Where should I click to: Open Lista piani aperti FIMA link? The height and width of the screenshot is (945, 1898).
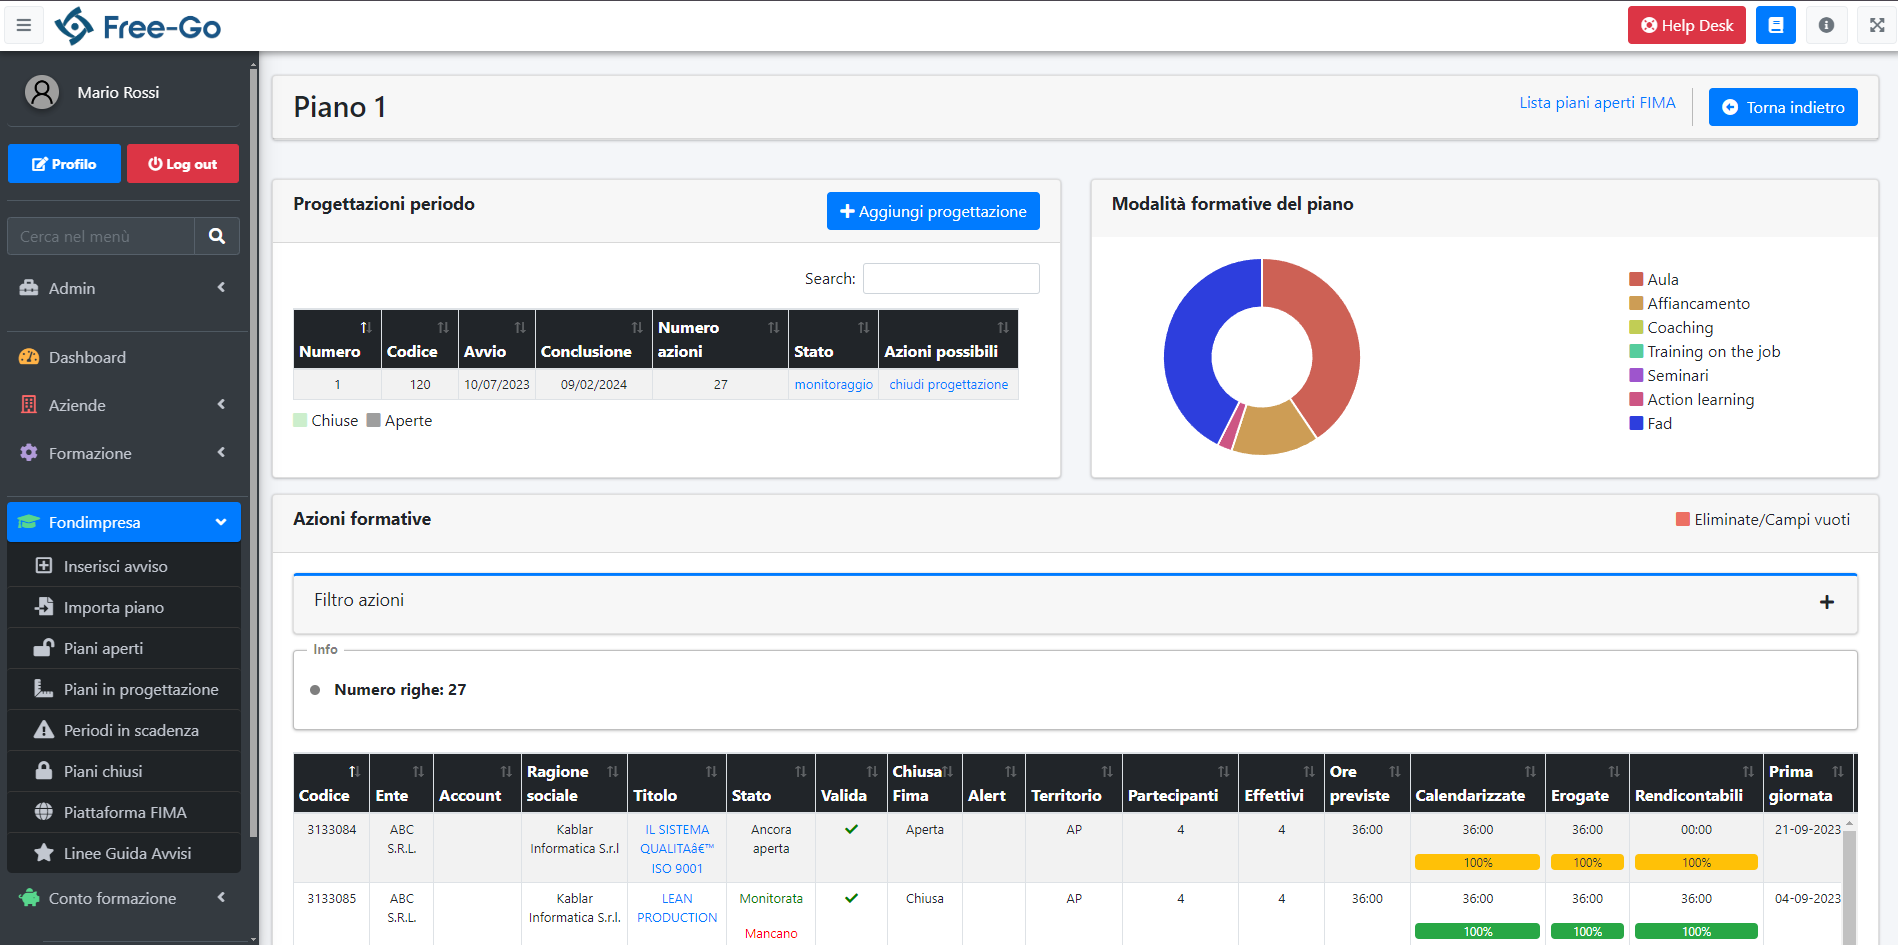pyautogui.click(x=1597, y=103)
